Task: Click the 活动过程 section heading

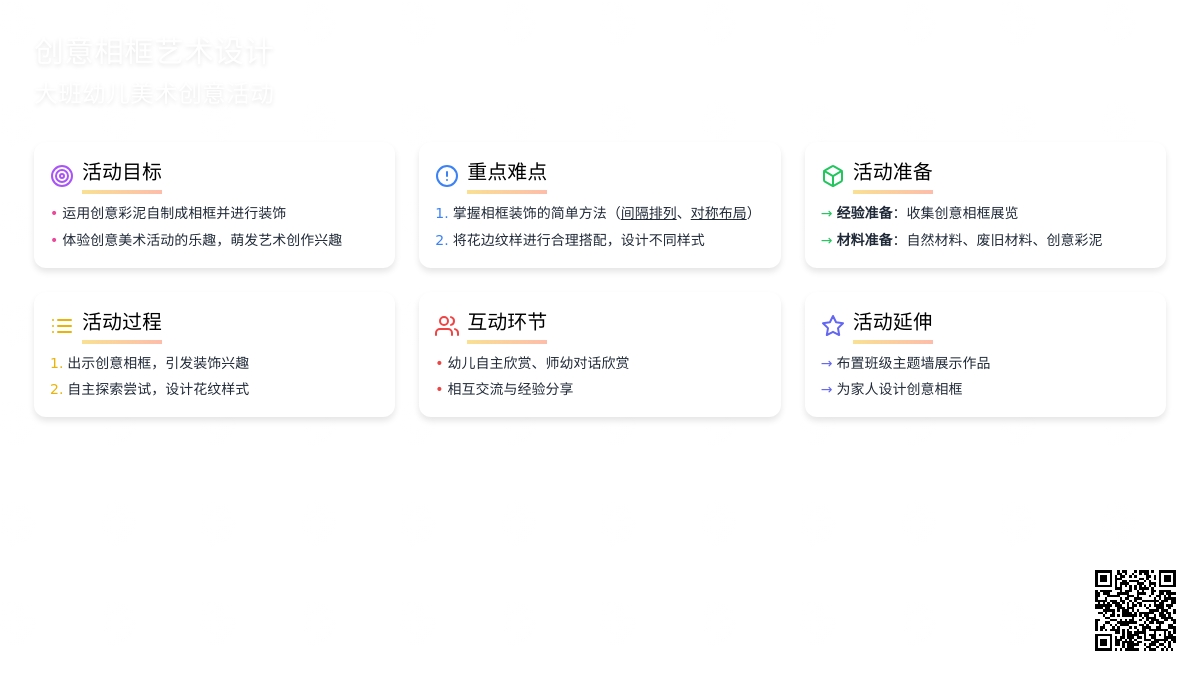Action: point(122,322)
